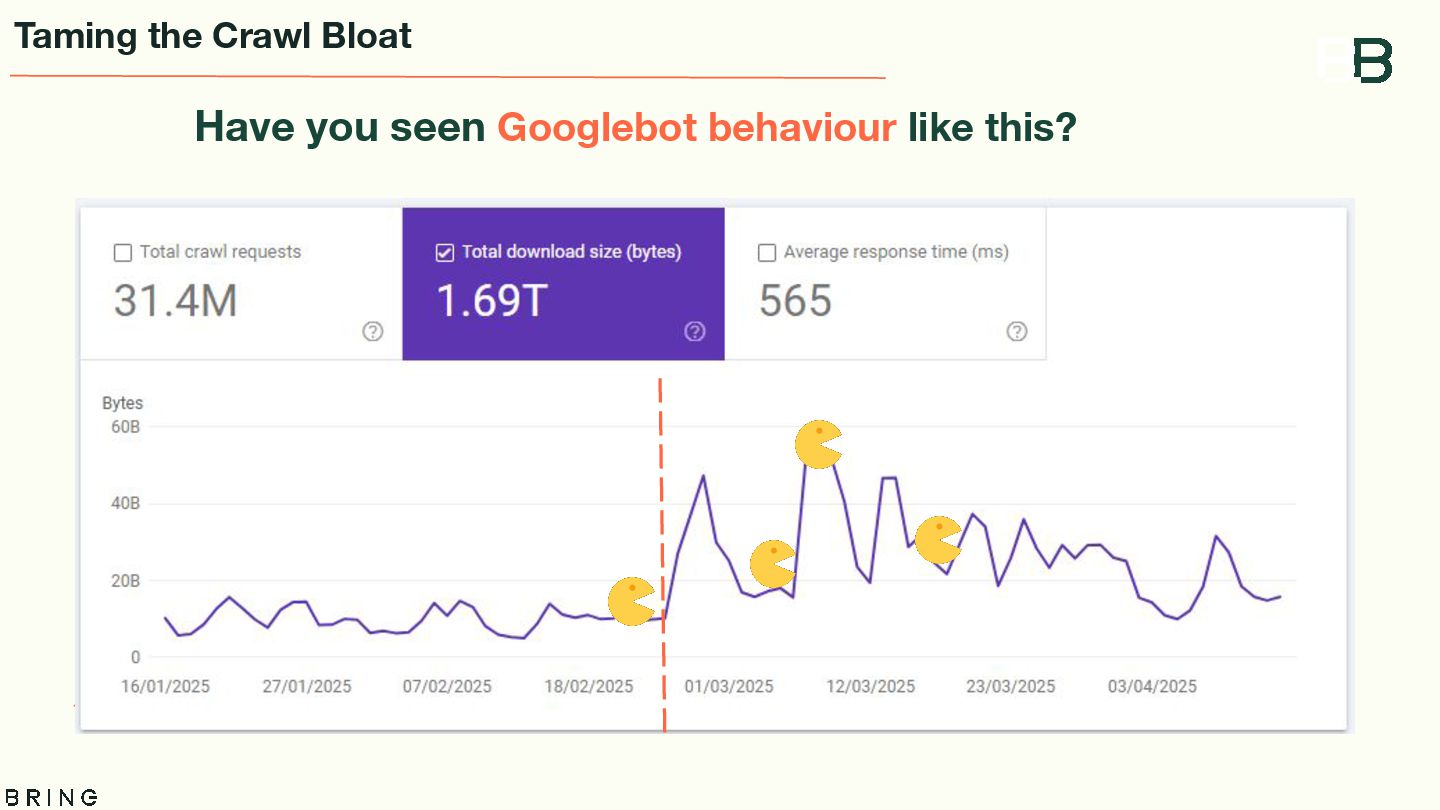The width and height of the screenshot is (1440, 810).
Task: Click the help icon for Total download size
Action: click(695, 332)
